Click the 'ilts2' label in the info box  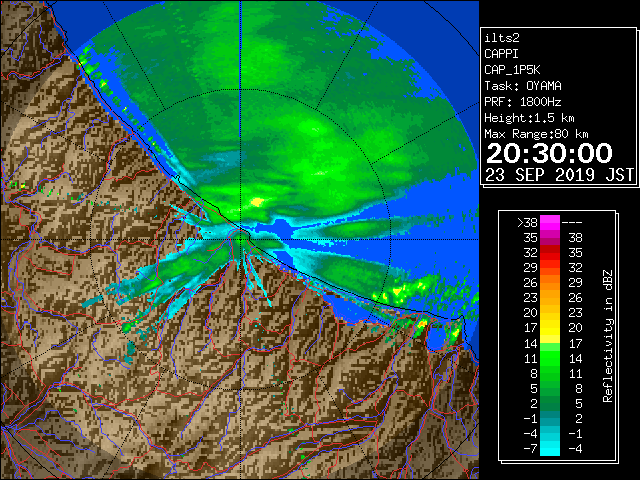point(502,38)
